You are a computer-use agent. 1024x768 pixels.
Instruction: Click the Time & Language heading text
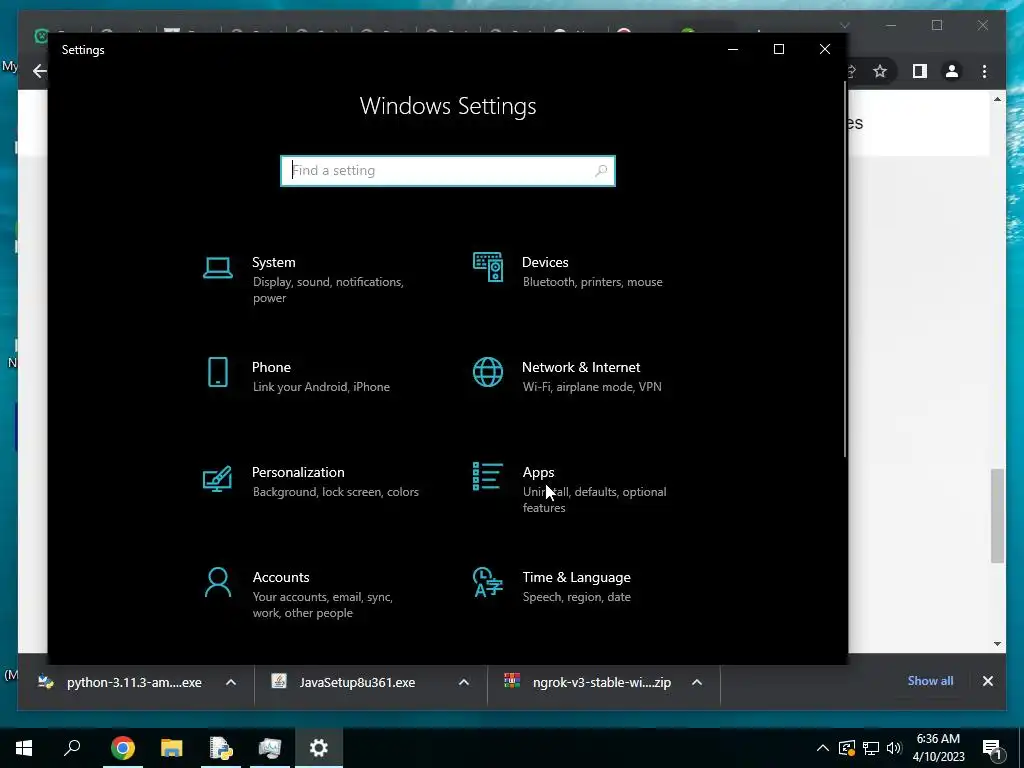tap(576, 577)
